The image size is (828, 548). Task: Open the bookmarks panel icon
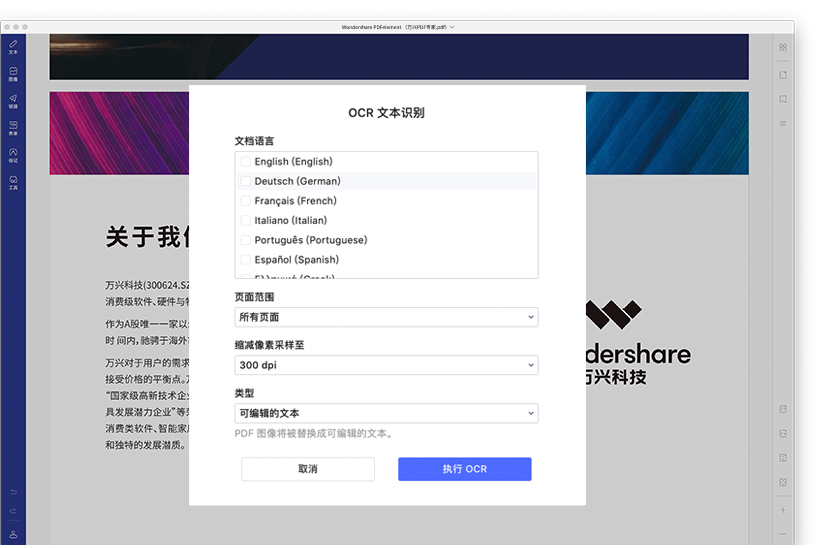(x=783, y=99)
